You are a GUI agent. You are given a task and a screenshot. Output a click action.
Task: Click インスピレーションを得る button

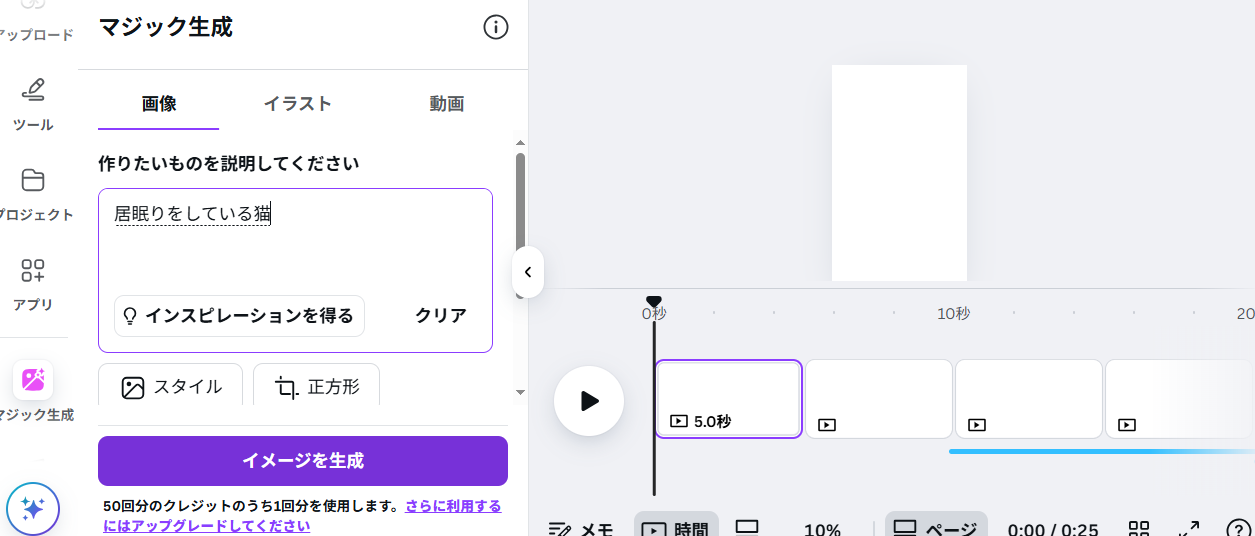coord(239,316)
